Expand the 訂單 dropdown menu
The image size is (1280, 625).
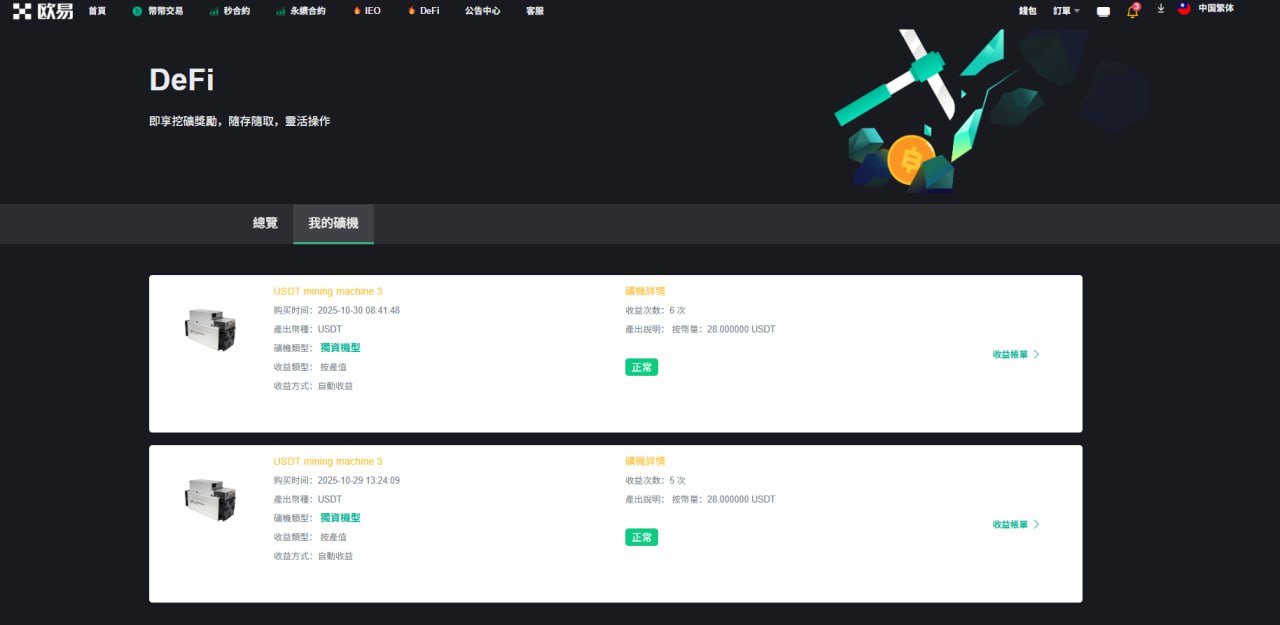[1066, 11]
